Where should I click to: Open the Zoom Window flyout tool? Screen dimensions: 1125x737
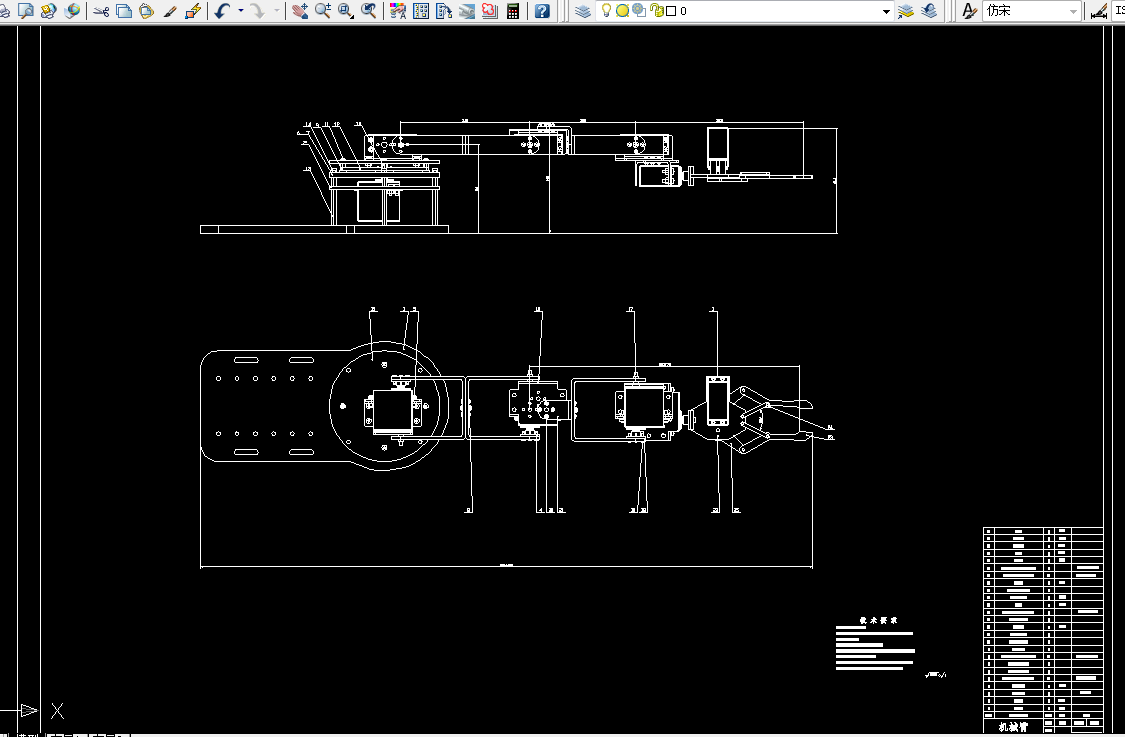[x=346, y=11]
